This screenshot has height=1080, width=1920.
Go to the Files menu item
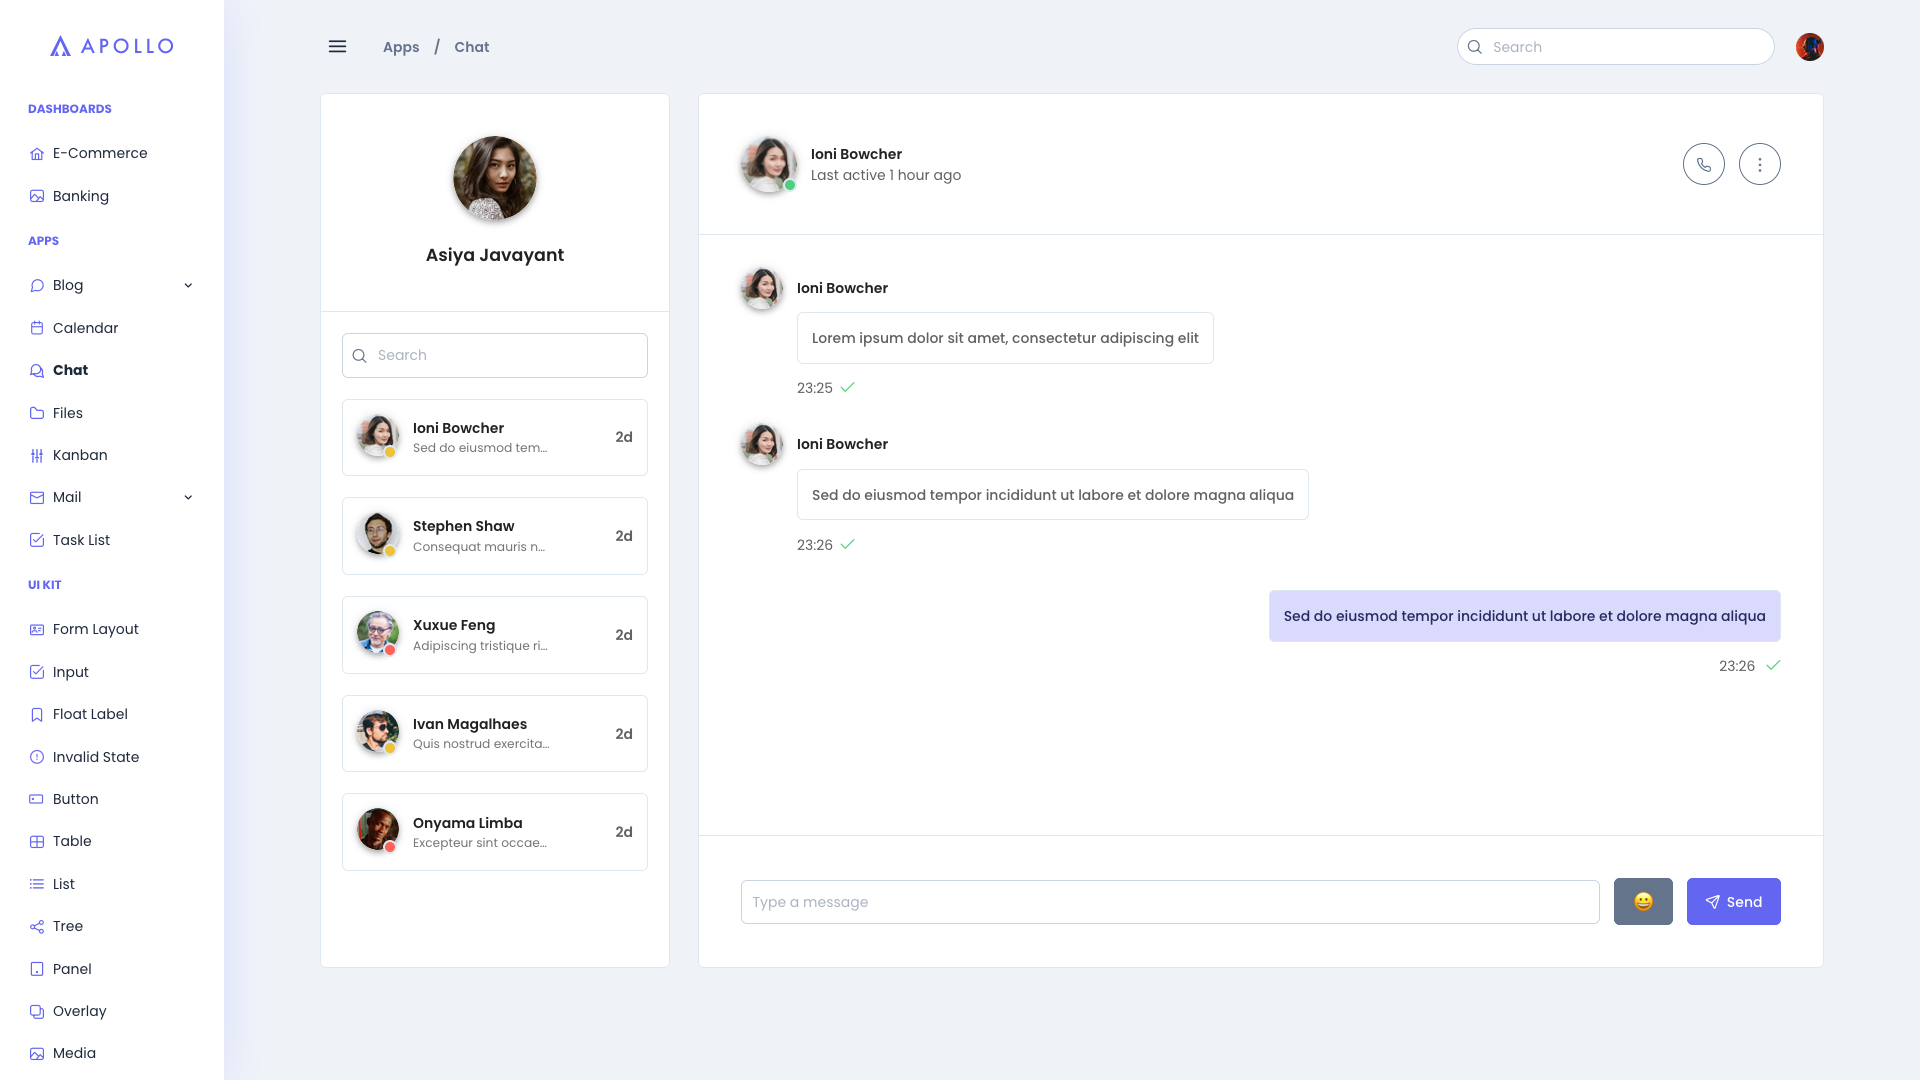click(x=67, y=413)
